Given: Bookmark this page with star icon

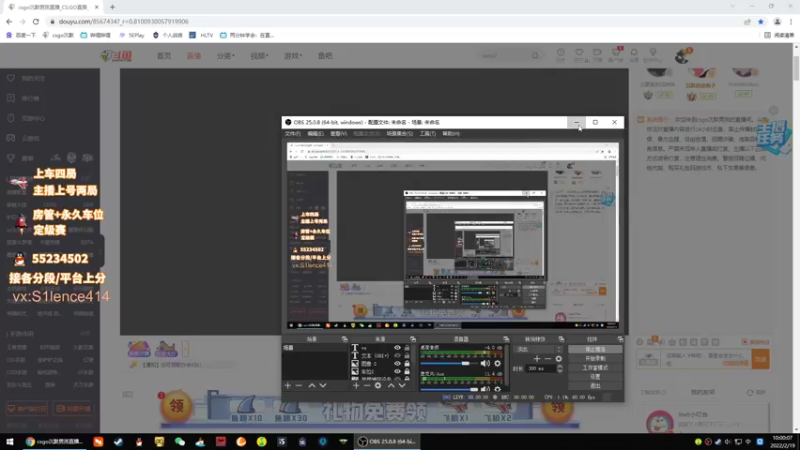Looking at the screenshot, I should click(761, 21).
